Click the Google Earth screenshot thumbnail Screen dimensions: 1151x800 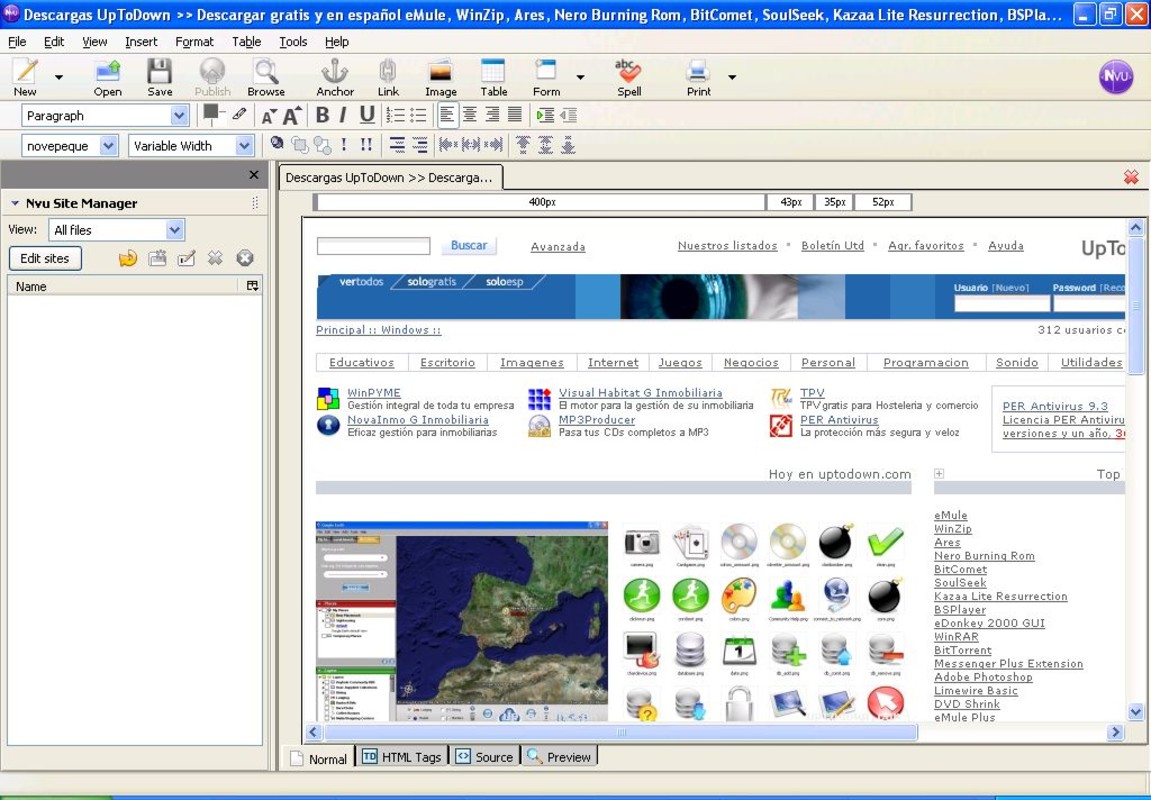tap(462, 622)
